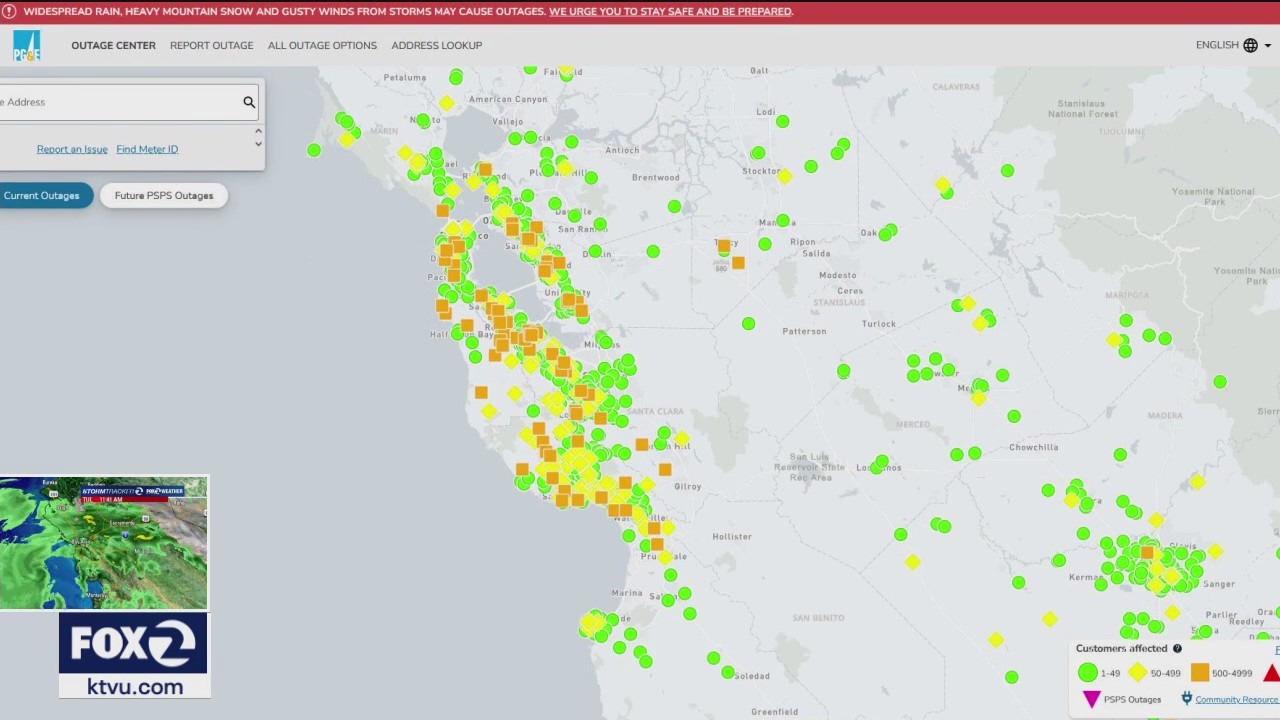This screenshot has height=720, width=1280.
Task: Toggle the yellow 50-499 legend filter
Action: [x=1137, y=673]
